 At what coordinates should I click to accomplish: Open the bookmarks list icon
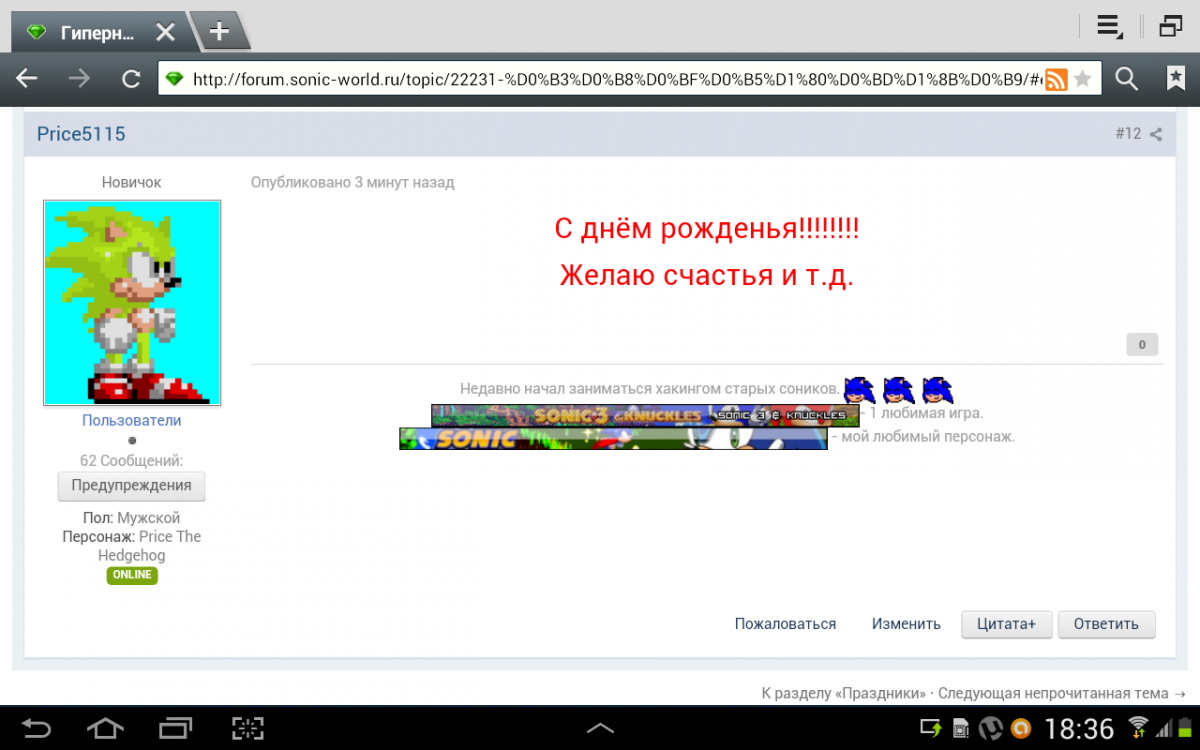[1175, 79]
